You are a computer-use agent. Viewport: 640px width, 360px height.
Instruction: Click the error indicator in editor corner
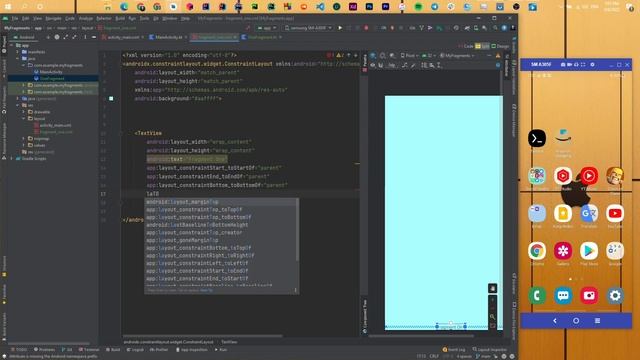[329, 55]
